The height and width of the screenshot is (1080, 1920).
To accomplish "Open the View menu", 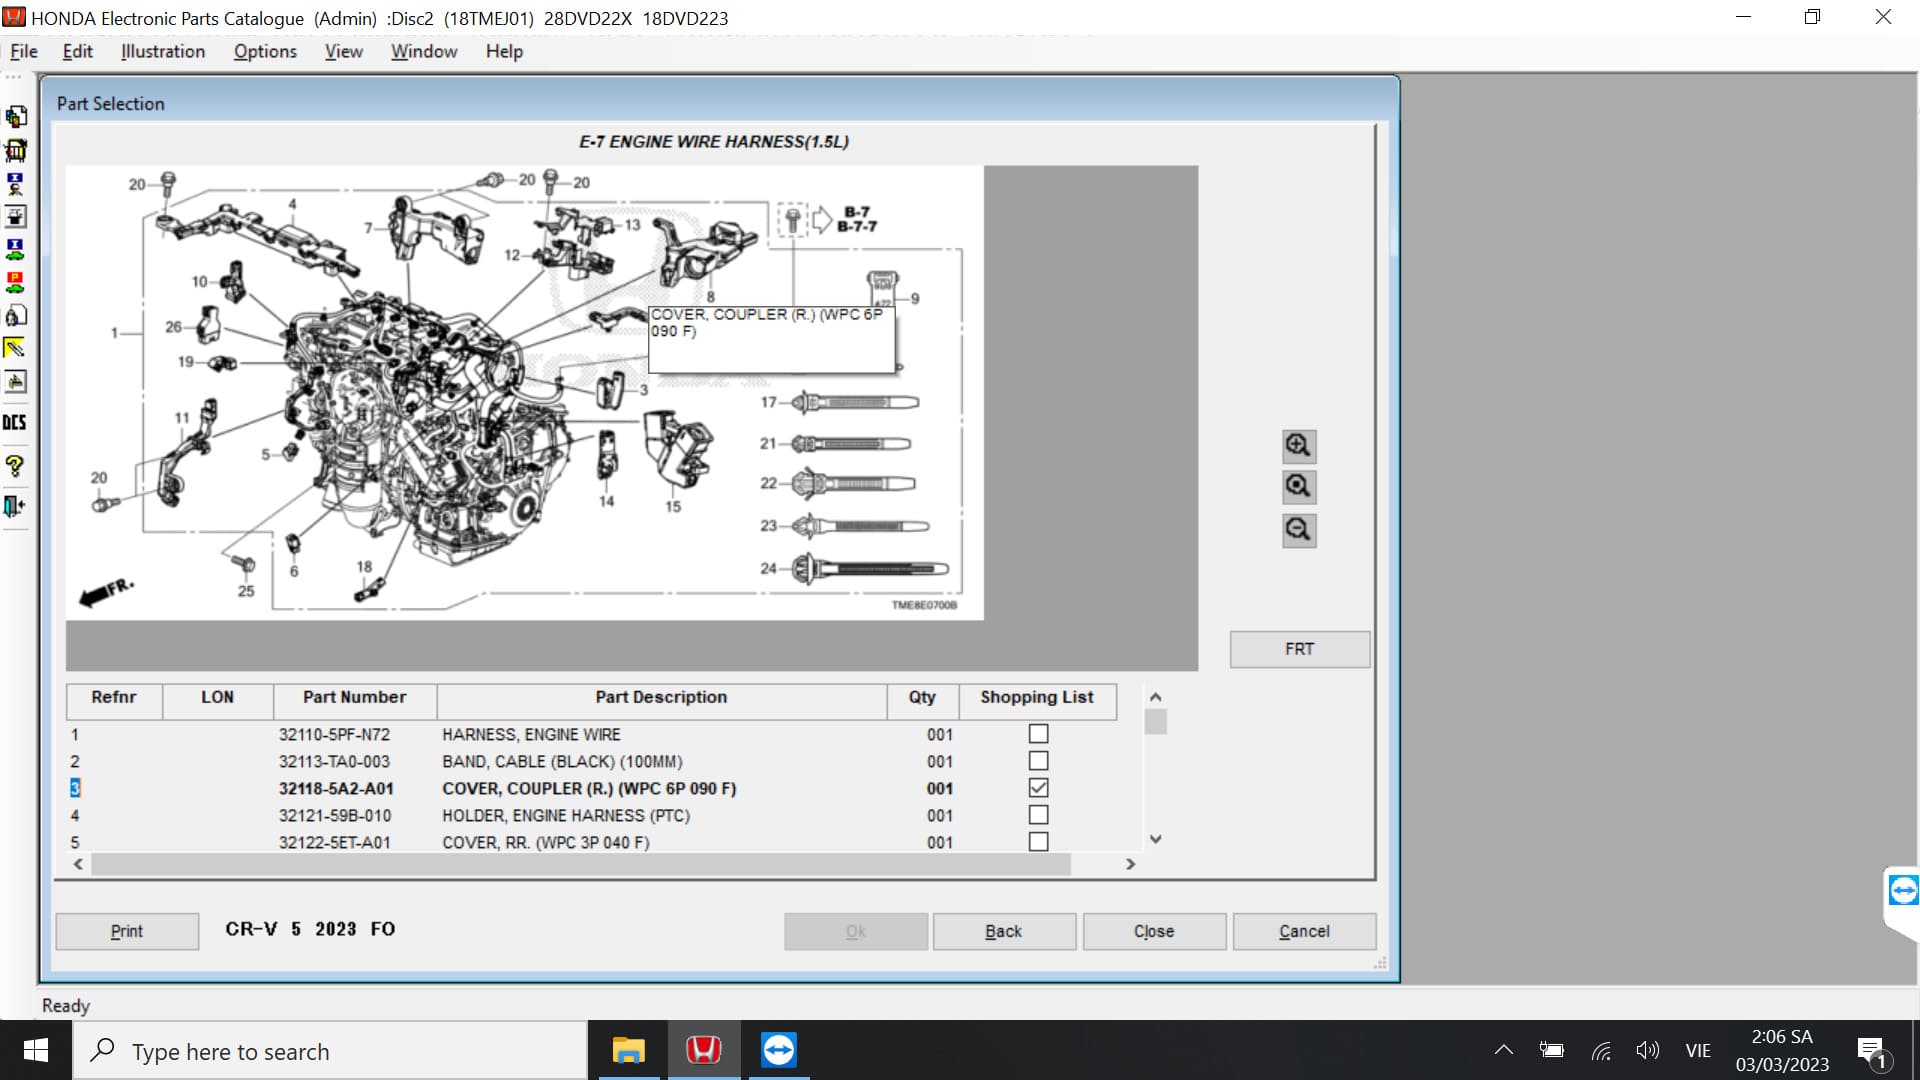I will pyautogui.click(x=343, y=51).
